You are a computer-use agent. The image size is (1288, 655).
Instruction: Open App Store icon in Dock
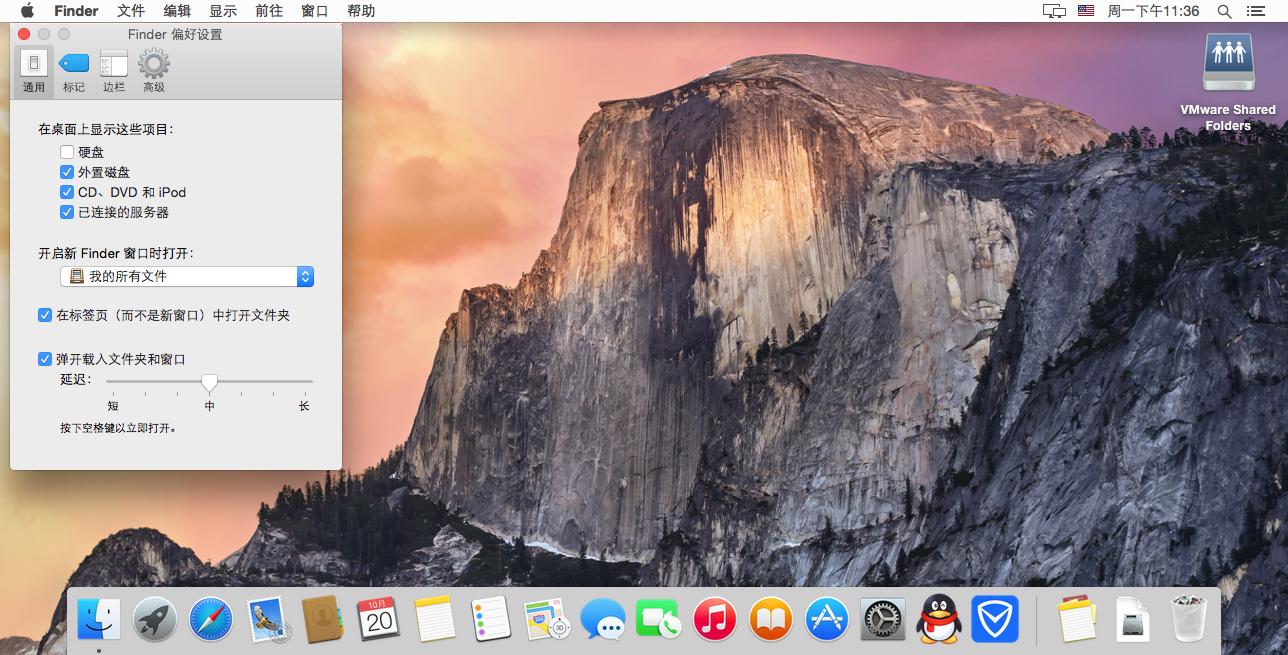(827, 620)
